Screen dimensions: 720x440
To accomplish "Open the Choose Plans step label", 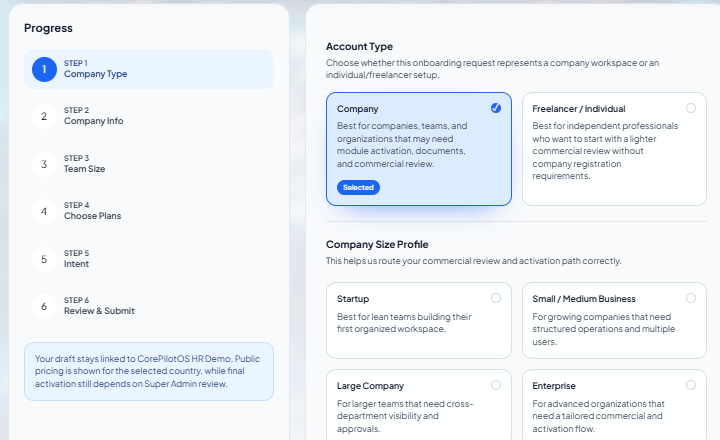I will tap(93, 216).
